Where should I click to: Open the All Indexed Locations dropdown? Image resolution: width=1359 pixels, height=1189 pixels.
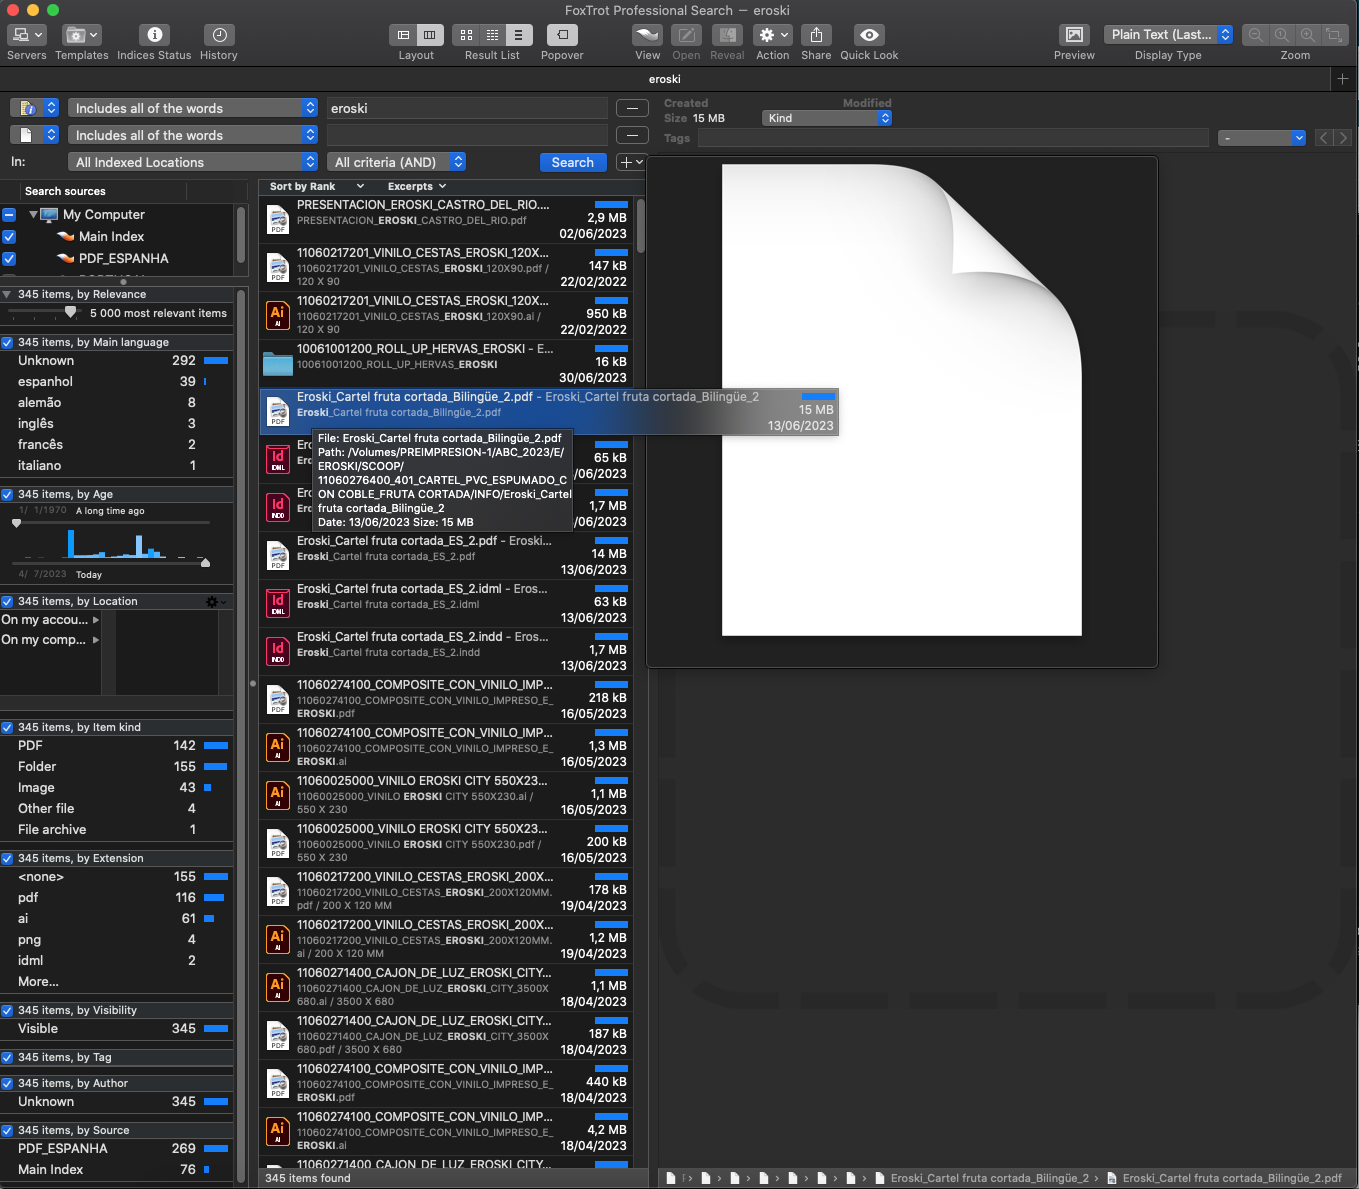click(193, 162)
